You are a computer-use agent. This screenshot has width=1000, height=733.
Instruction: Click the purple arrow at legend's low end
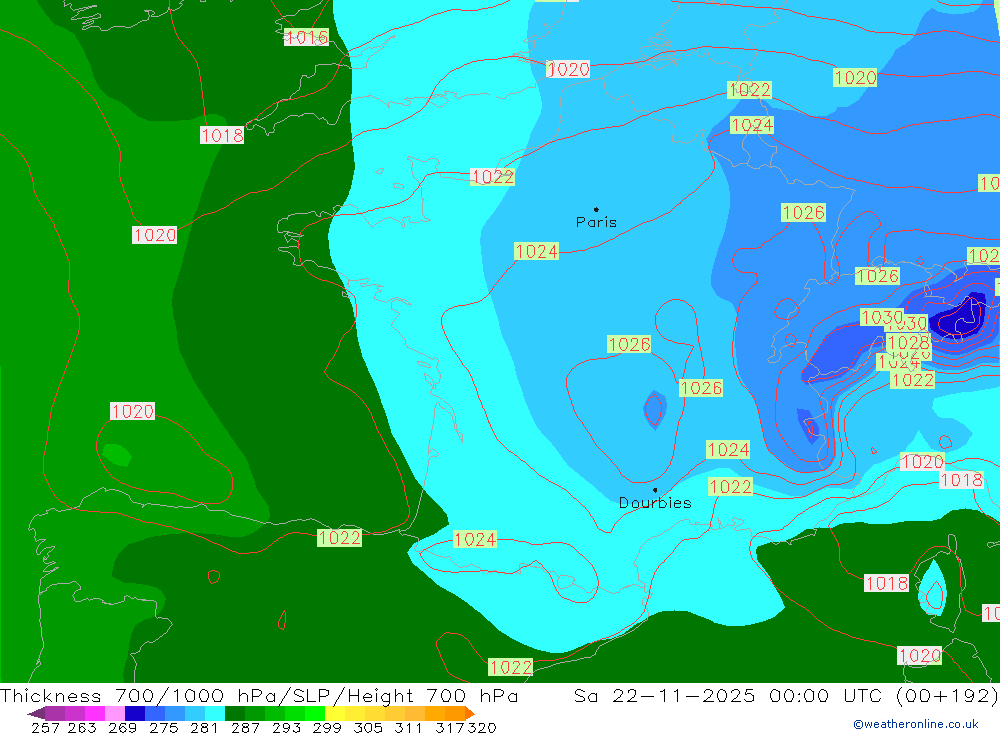pos(36,713)
